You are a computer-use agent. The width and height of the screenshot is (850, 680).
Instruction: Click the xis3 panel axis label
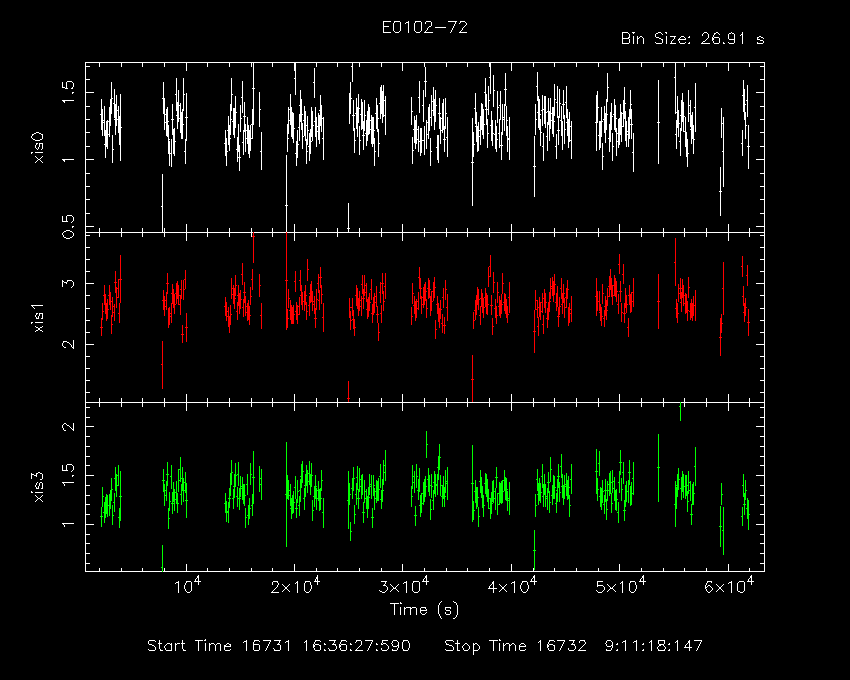(x=38, y=487)
